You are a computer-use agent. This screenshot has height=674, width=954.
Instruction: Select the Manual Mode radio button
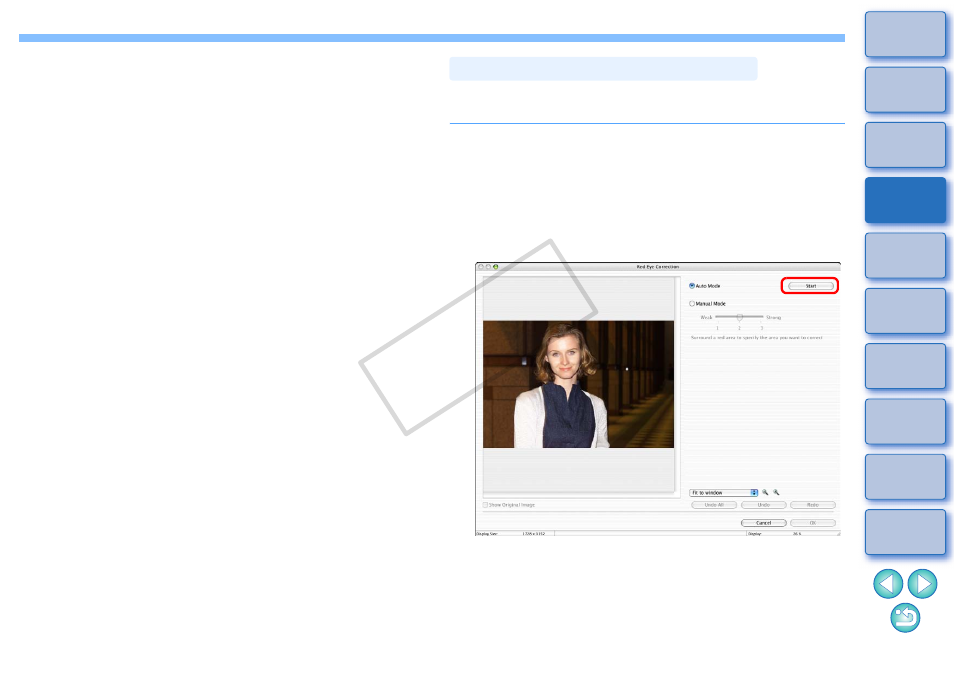point(692,304)
